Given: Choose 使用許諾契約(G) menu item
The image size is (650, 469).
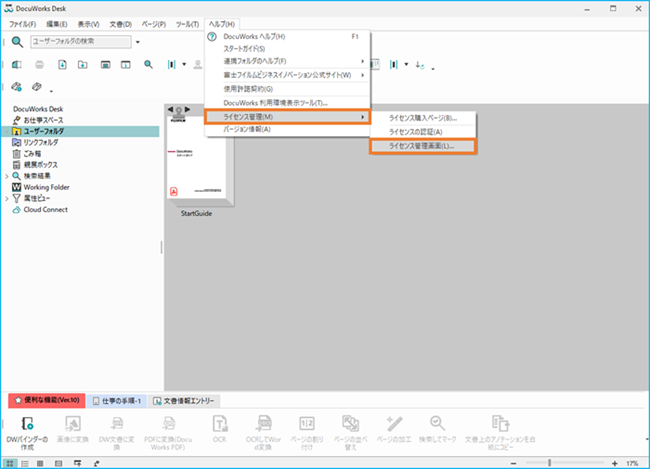Looking at the screenshot, I should point(287,89).
